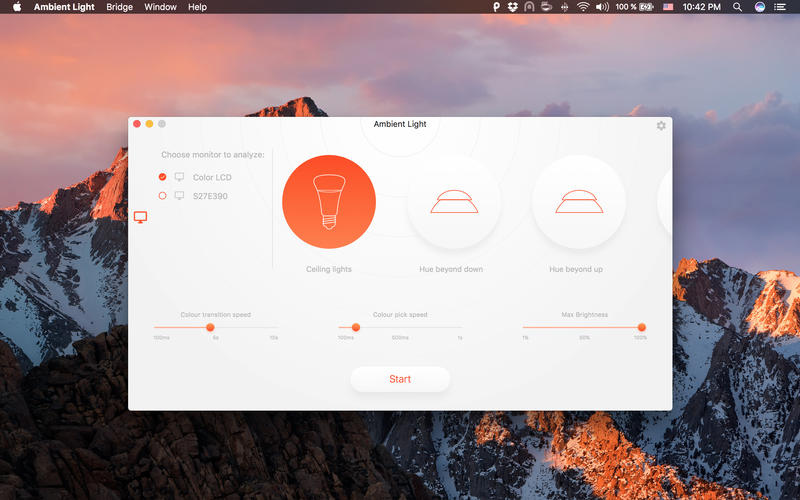Click the Color LCD label
Screen dimensions: 800x500
click(212, 177)
